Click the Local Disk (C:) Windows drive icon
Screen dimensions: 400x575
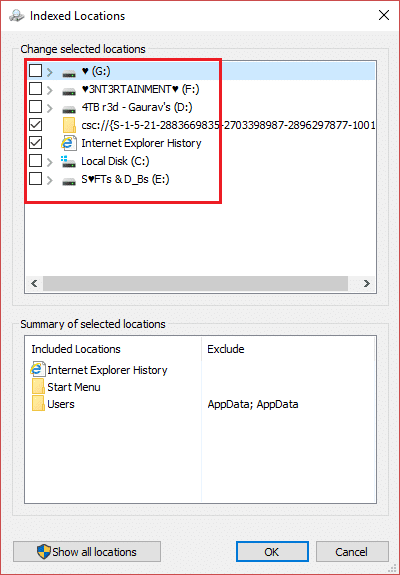coord(68,161)
